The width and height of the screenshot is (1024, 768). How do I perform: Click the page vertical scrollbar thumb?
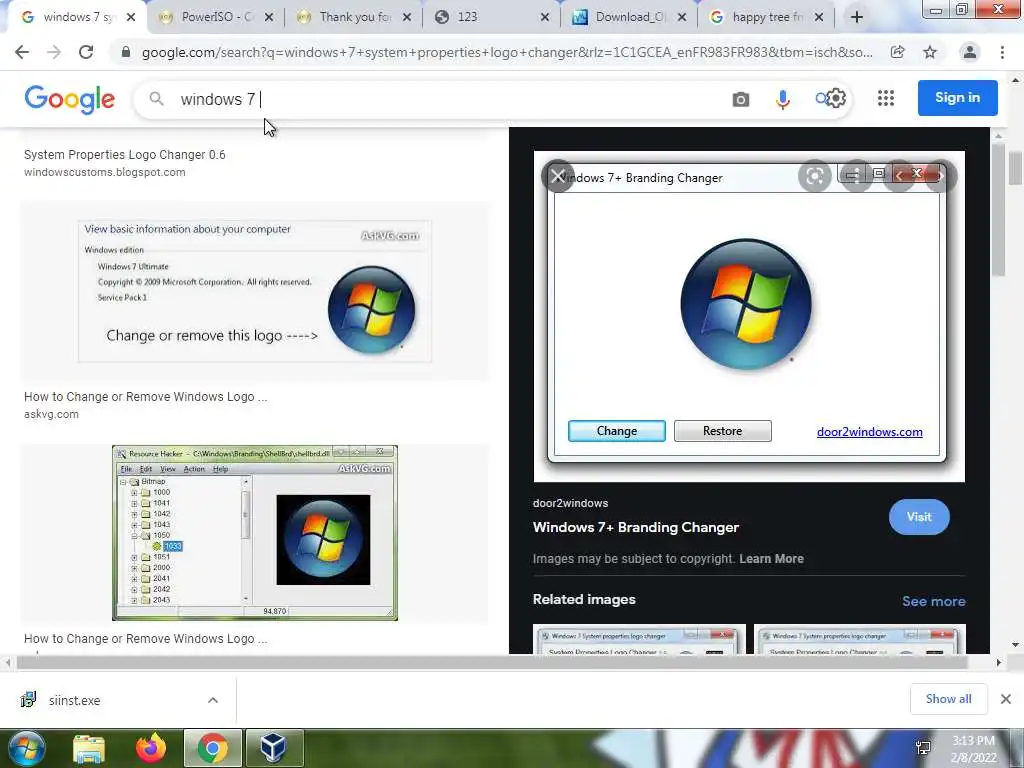click(1015, 168)
